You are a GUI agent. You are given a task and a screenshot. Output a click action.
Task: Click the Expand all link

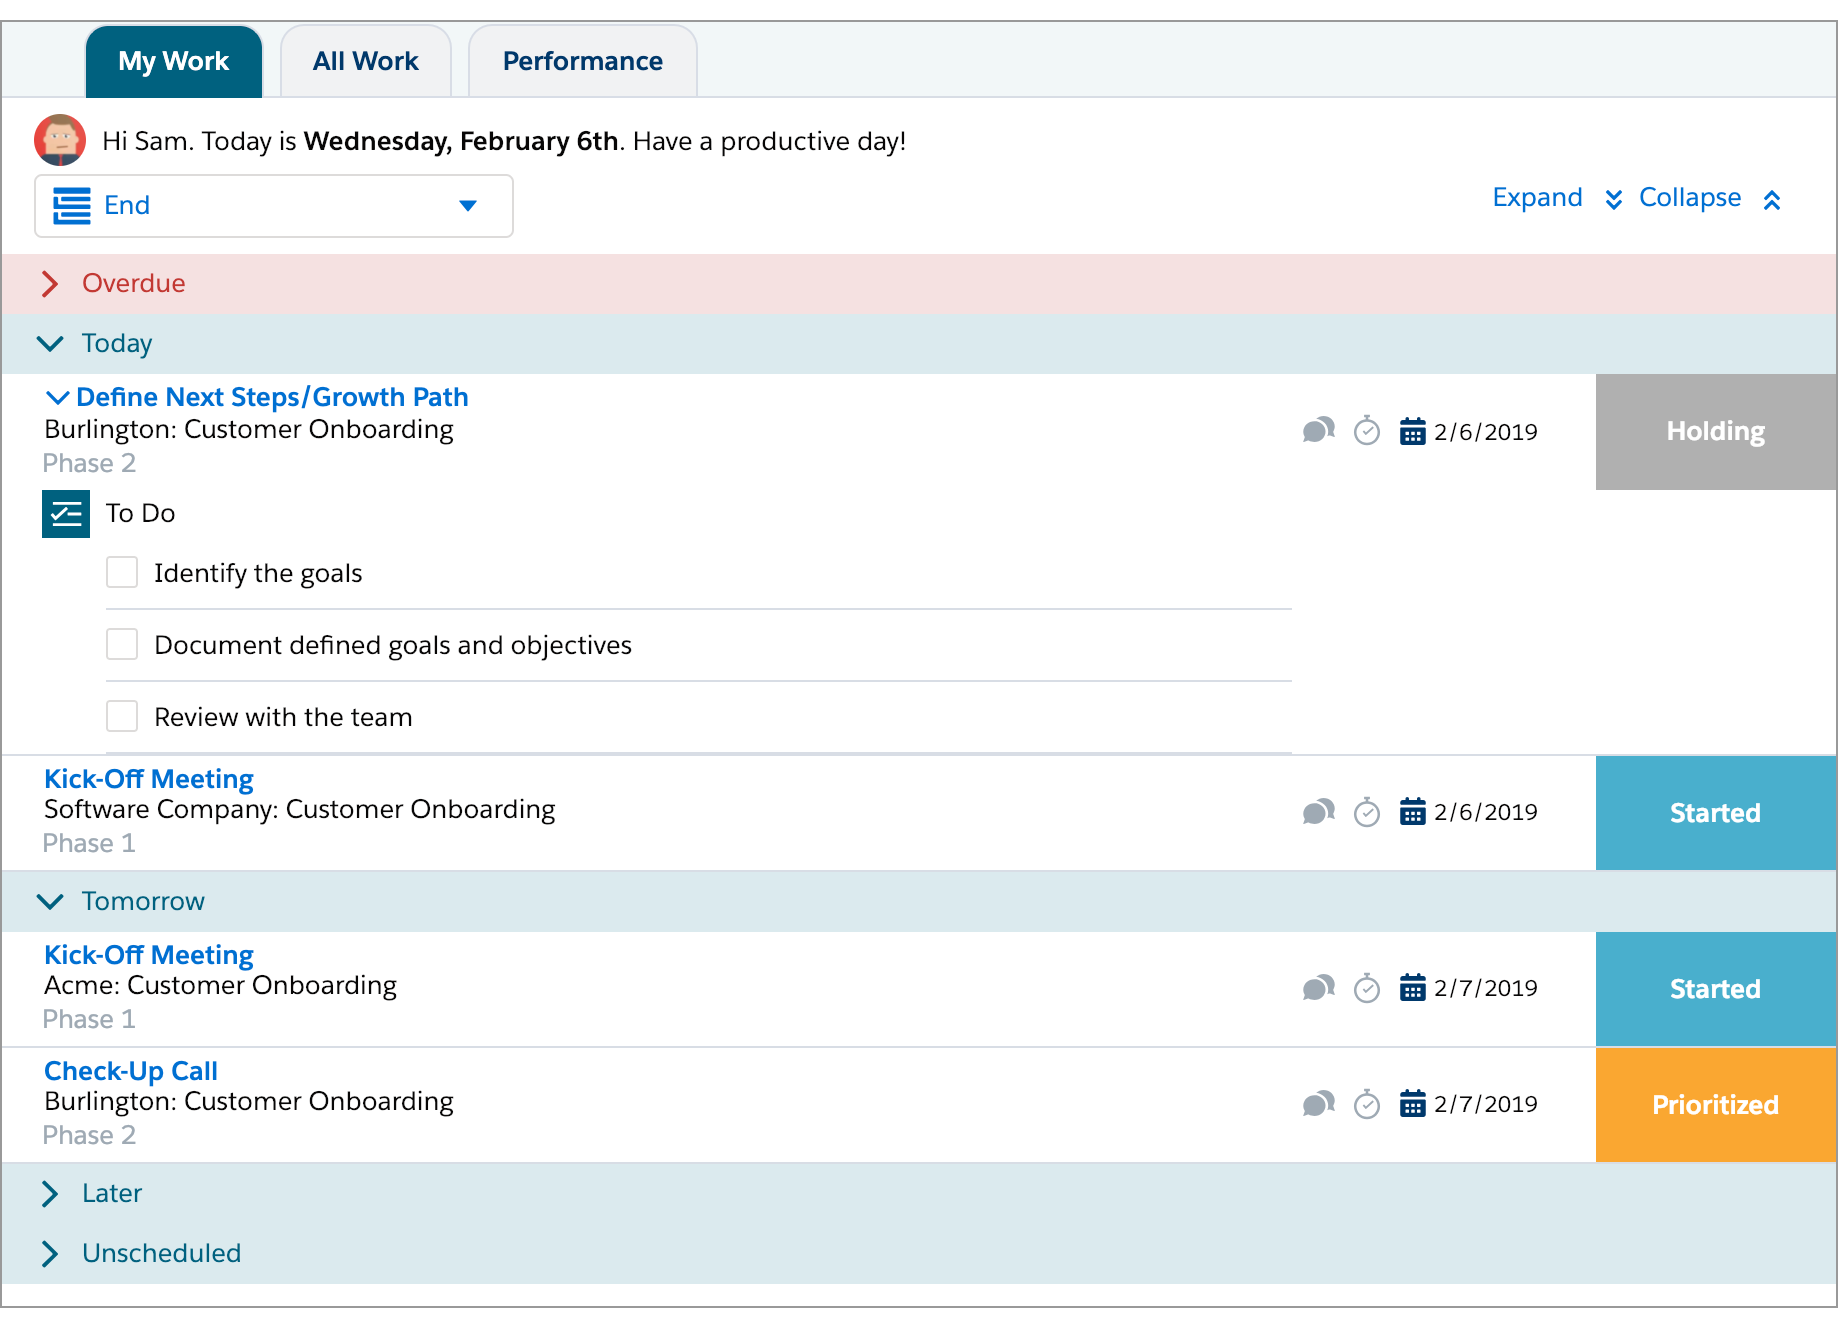[x=1557, y=198]
